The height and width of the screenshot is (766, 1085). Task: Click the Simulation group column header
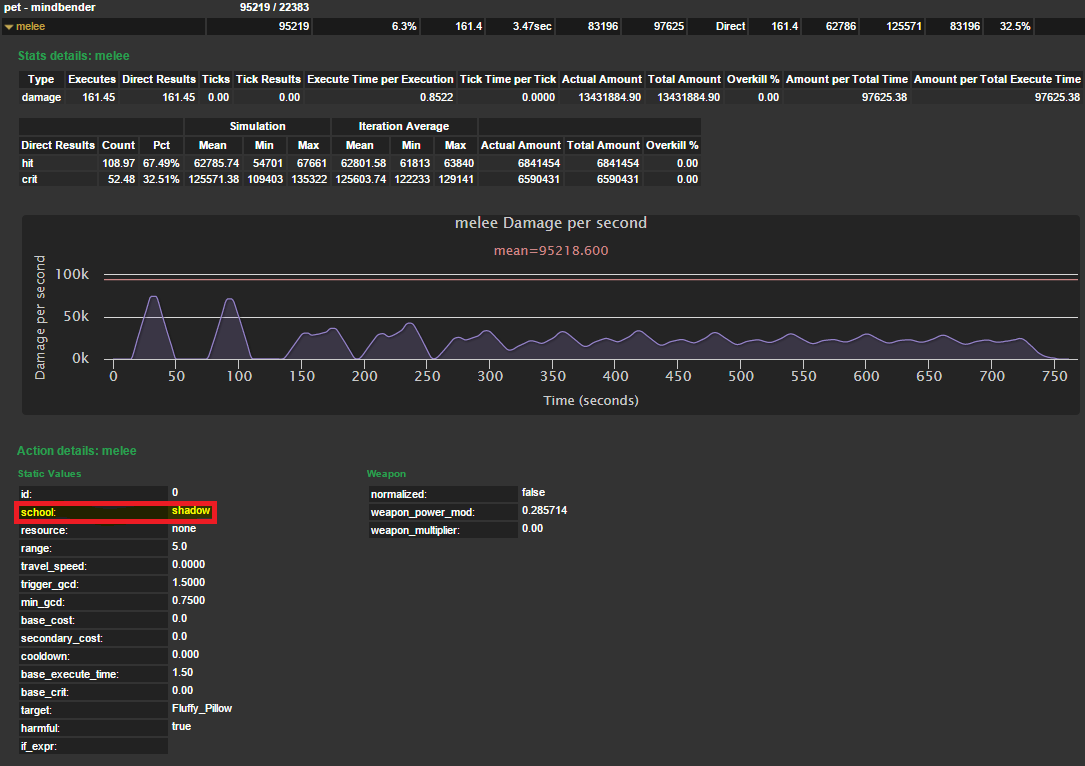pyautogui.click(x=257, y=126)
